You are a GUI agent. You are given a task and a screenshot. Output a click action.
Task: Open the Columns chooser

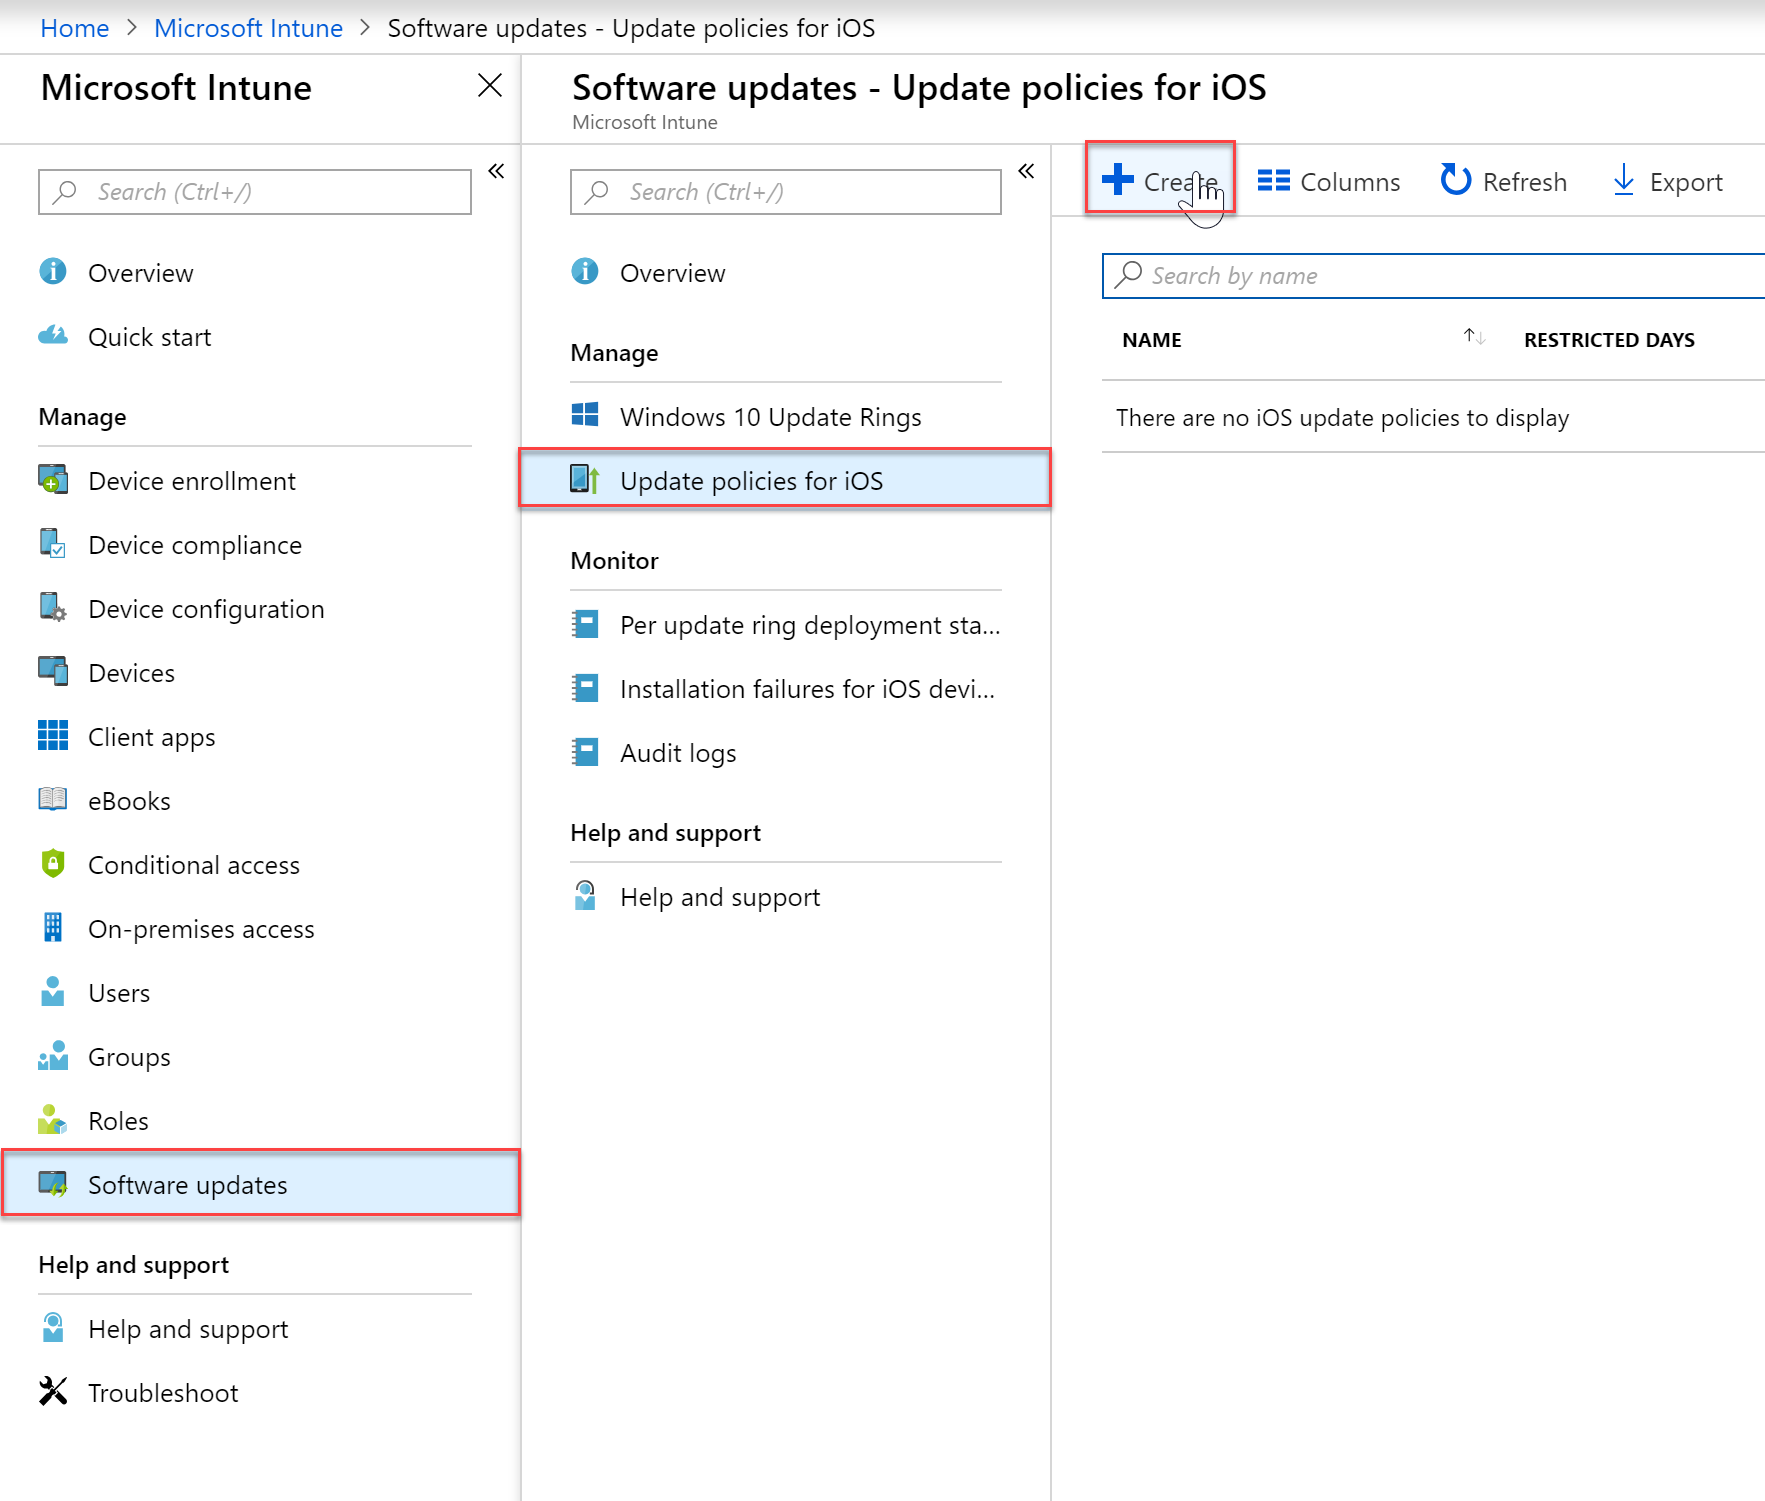pyautogui.click(x=1328, y=181)
